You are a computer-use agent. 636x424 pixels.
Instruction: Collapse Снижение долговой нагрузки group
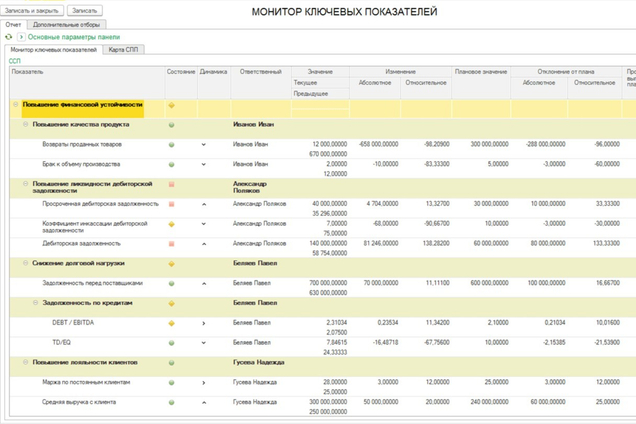[26, 263]
